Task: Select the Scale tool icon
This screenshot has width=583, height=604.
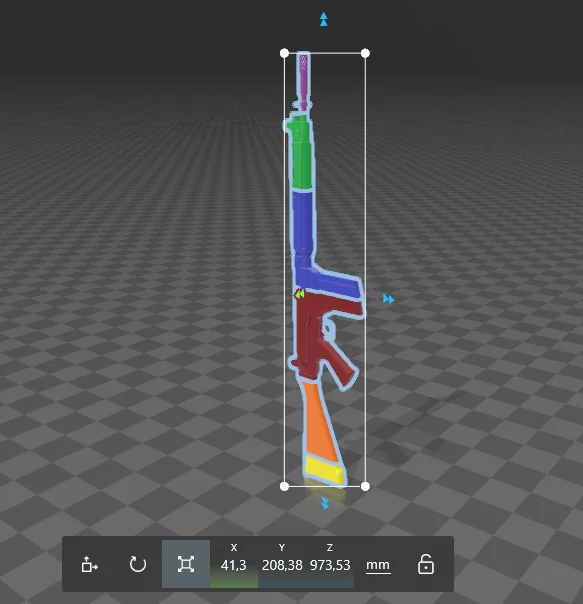Action: (x=186, y=564)
